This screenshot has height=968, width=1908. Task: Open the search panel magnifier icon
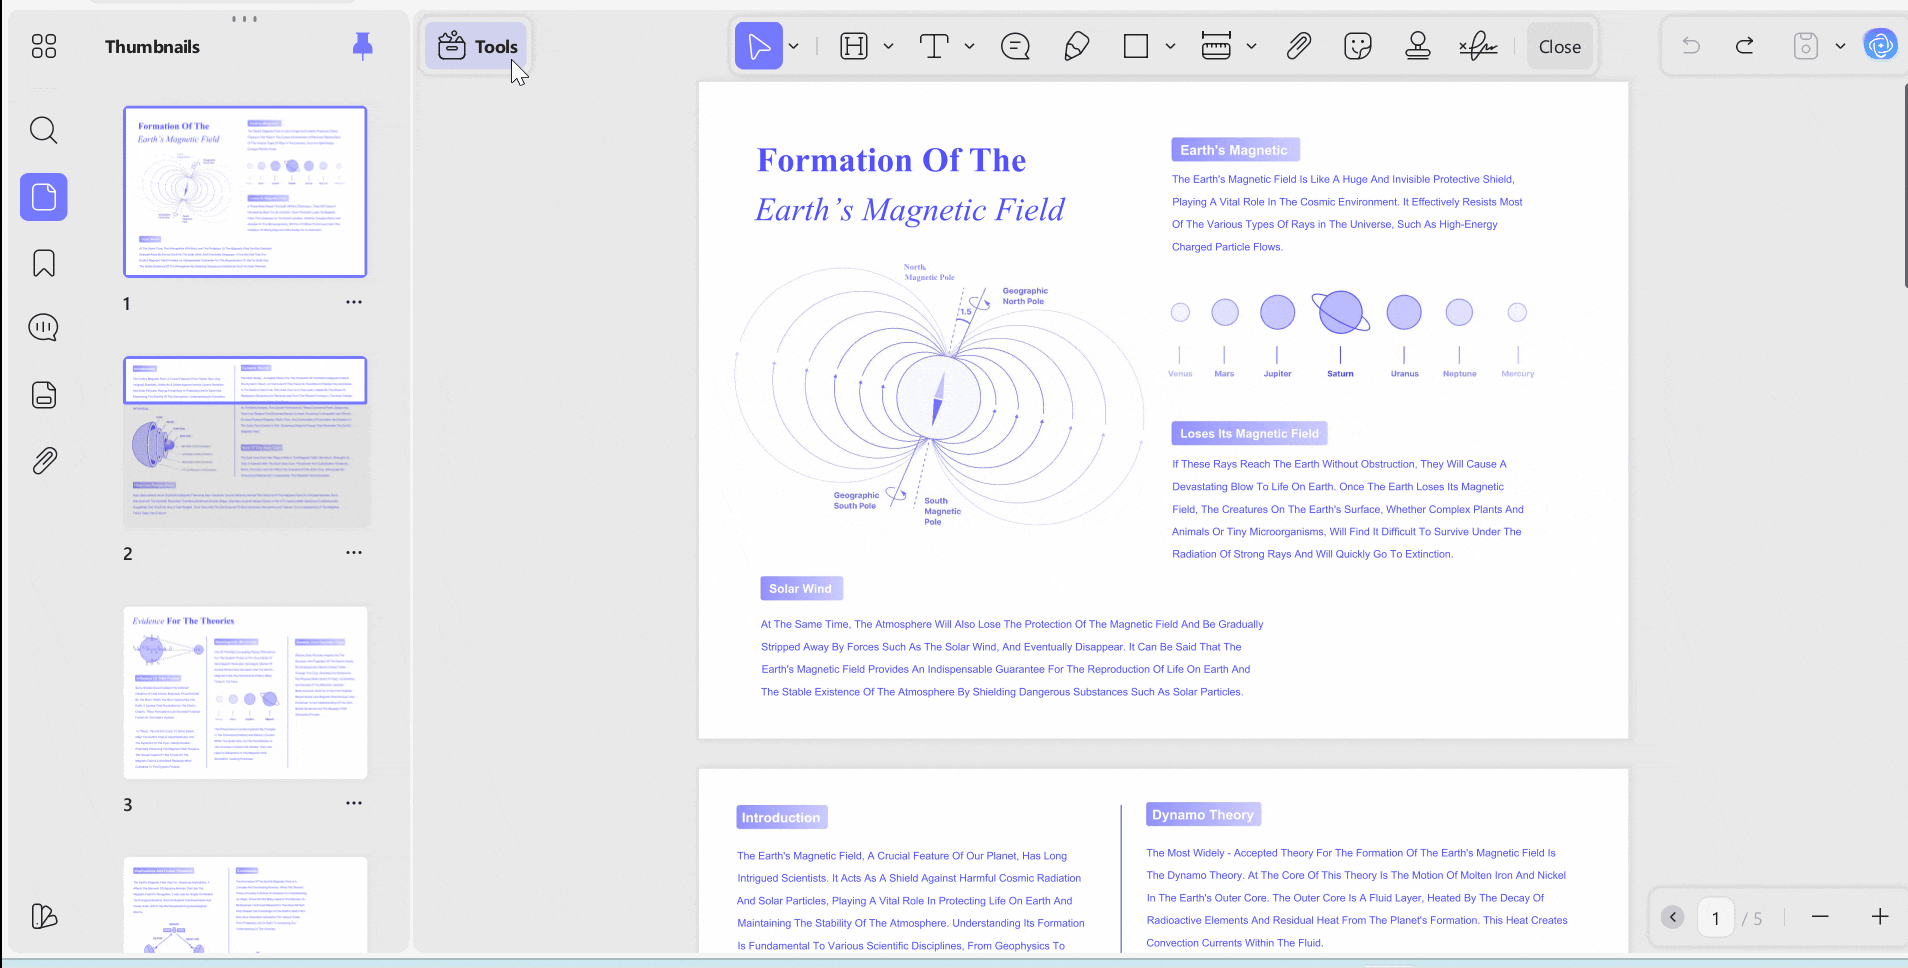[x=44, y=130]
